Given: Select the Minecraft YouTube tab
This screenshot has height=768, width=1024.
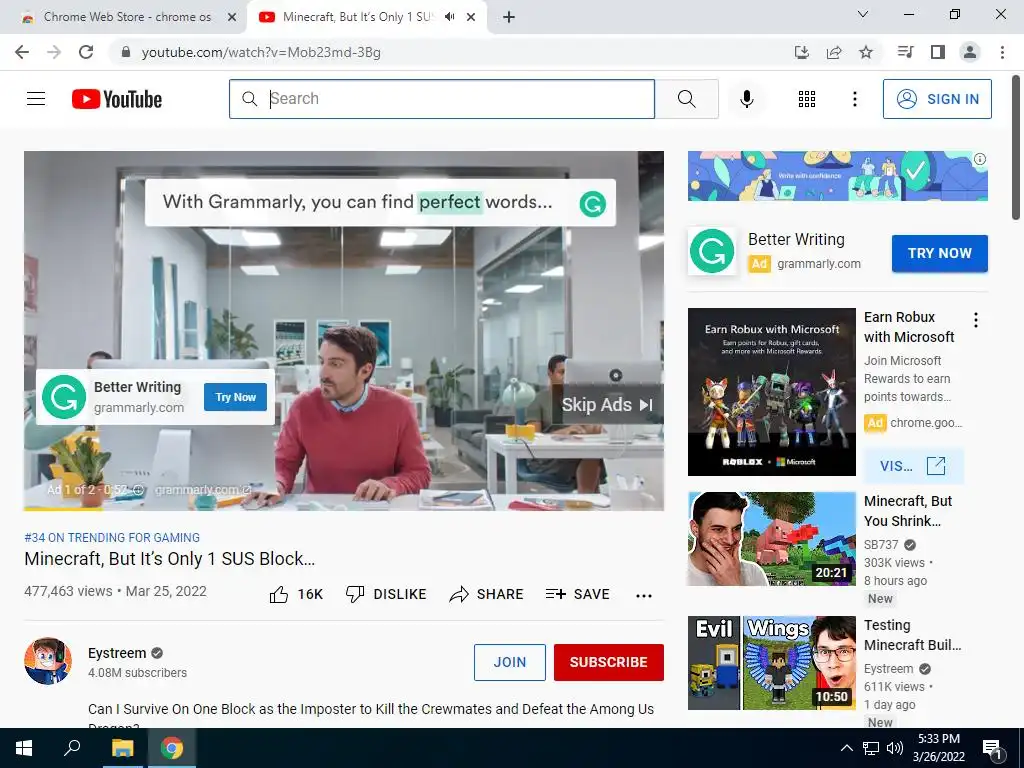Looking at the screenshot, I should (358, 17).
